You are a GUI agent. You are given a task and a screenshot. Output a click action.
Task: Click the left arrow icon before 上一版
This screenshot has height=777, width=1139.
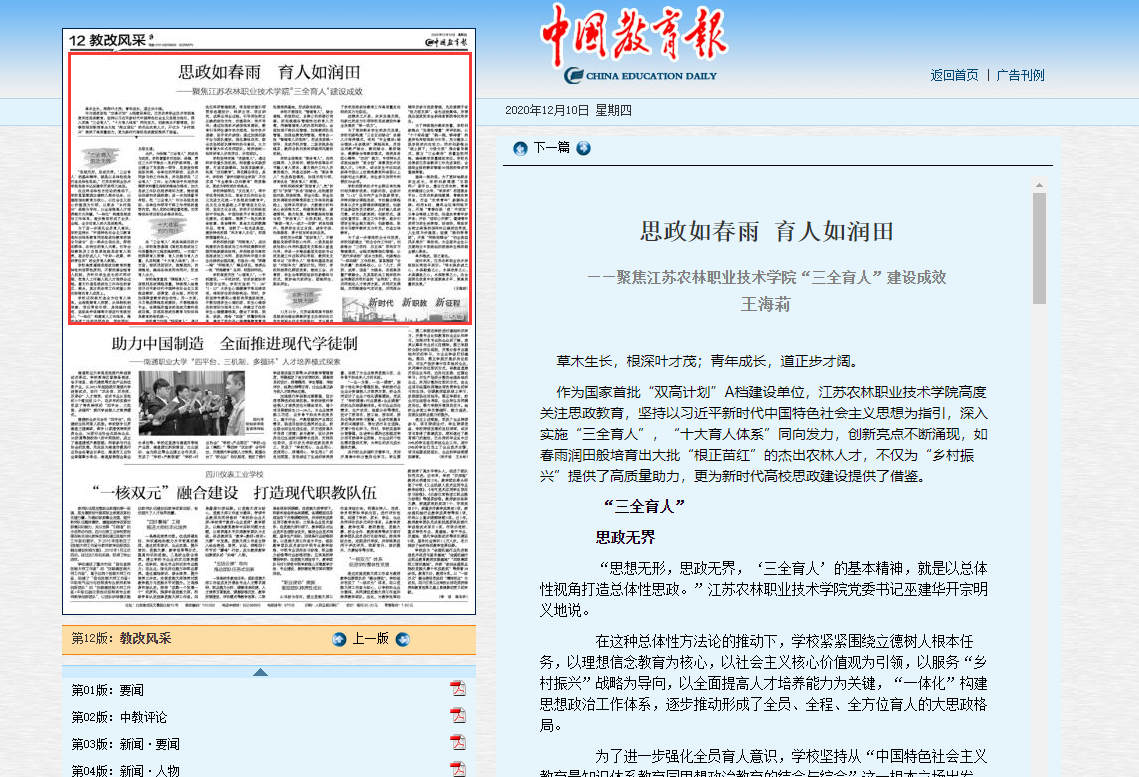click(x=339, y=639)
